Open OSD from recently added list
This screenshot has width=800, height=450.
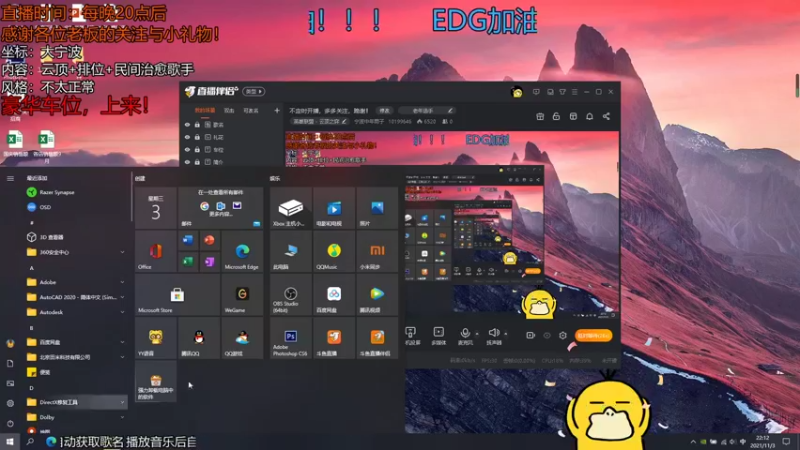[x=77, y=207]
